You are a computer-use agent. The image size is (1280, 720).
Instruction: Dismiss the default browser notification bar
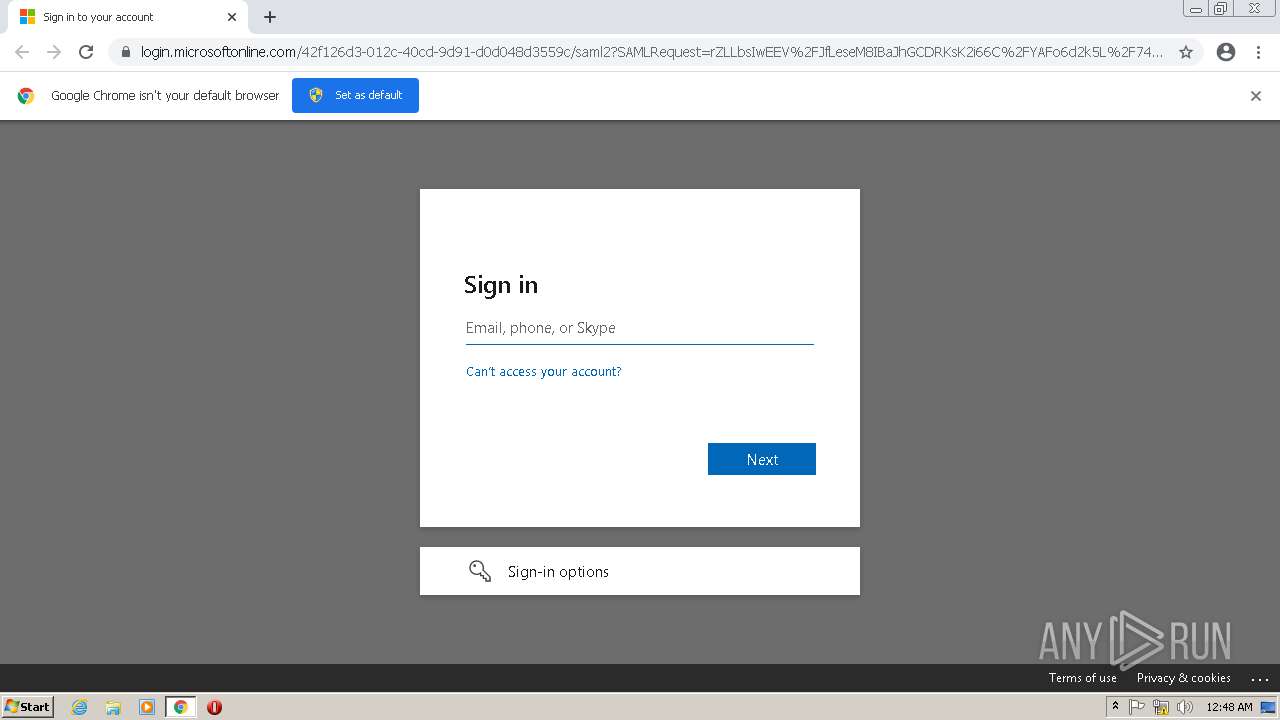pyautogui.click(x=1256, y=96)
